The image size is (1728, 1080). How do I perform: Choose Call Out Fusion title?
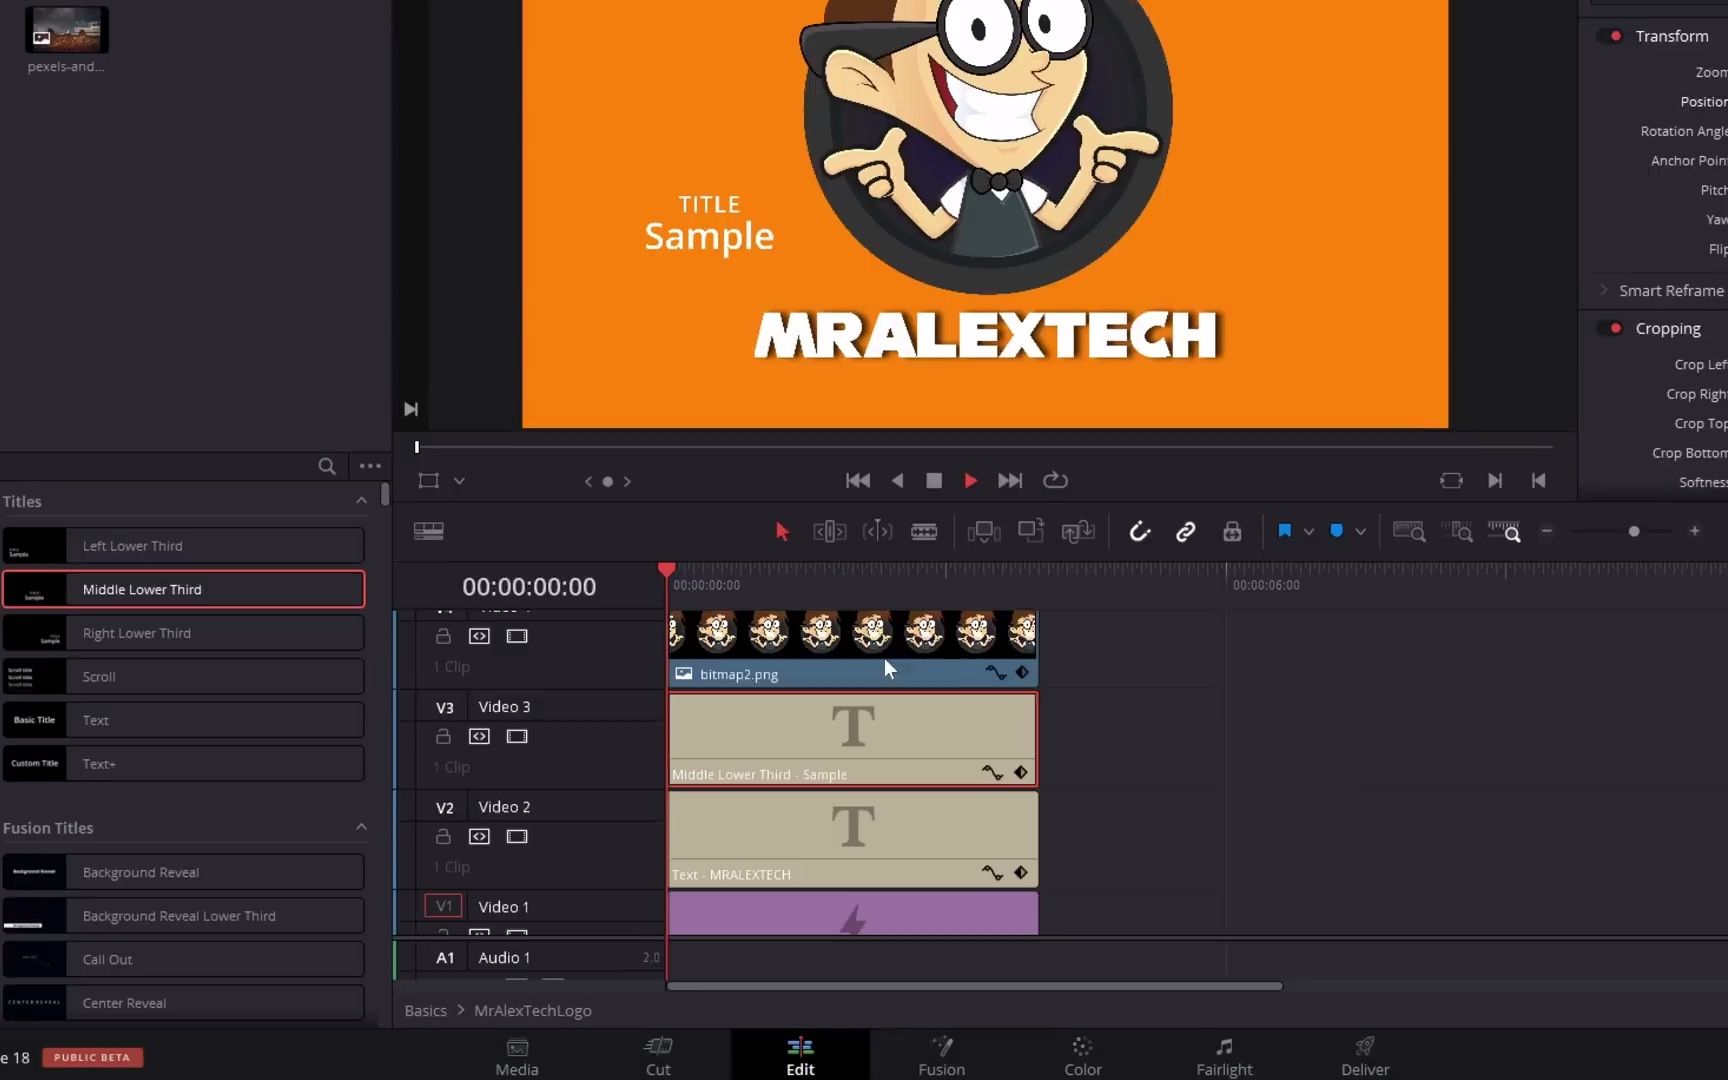[x=183, y=959]
